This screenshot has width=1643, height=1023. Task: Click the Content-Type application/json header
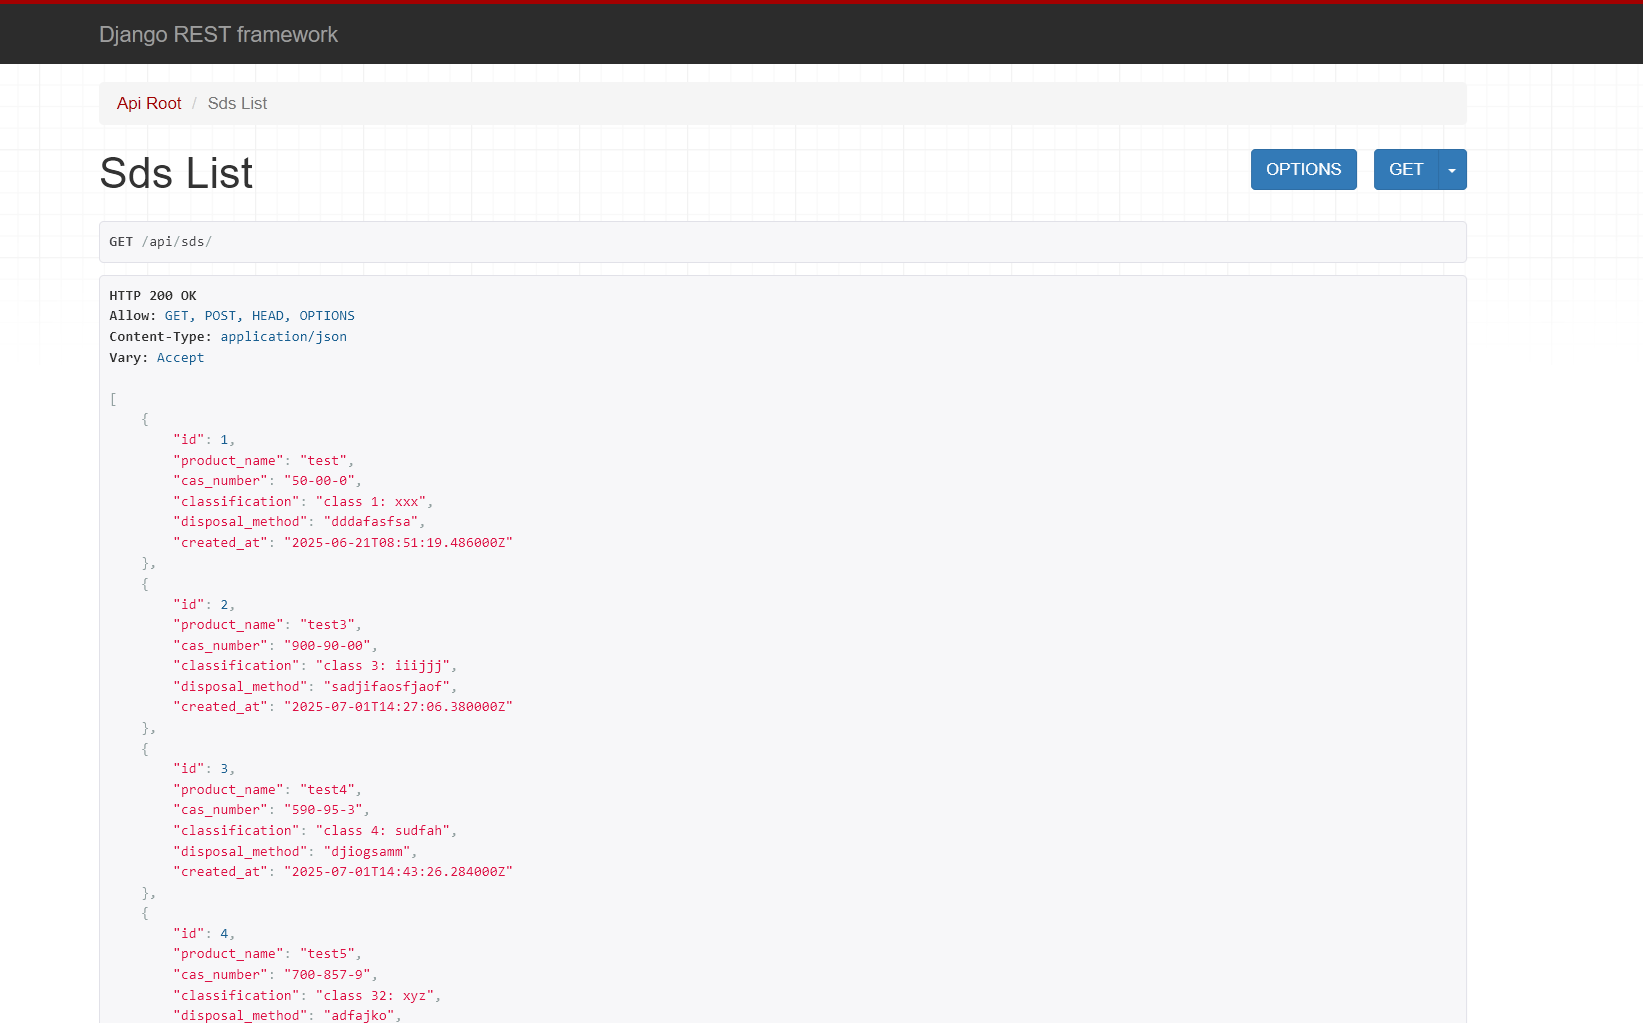(228, 337)
